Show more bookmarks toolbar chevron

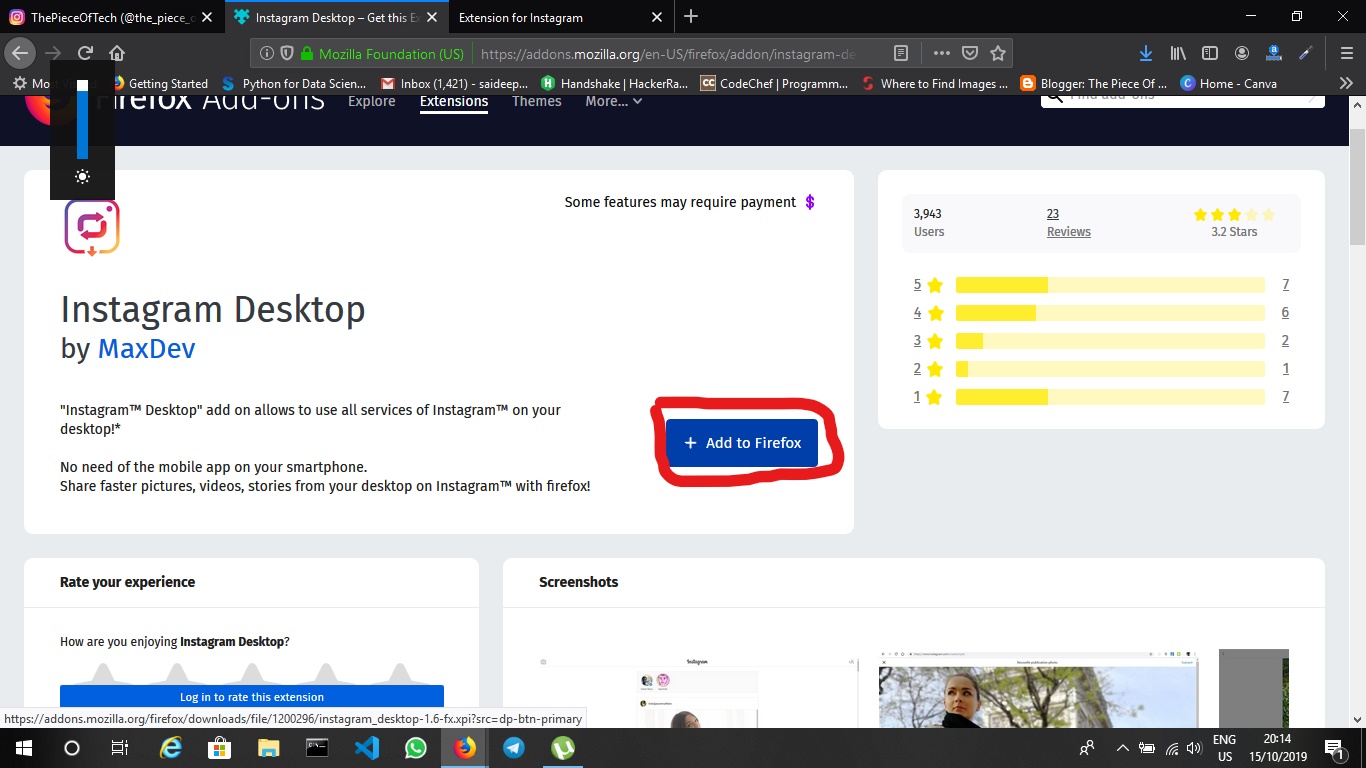tap(1346, 83)
